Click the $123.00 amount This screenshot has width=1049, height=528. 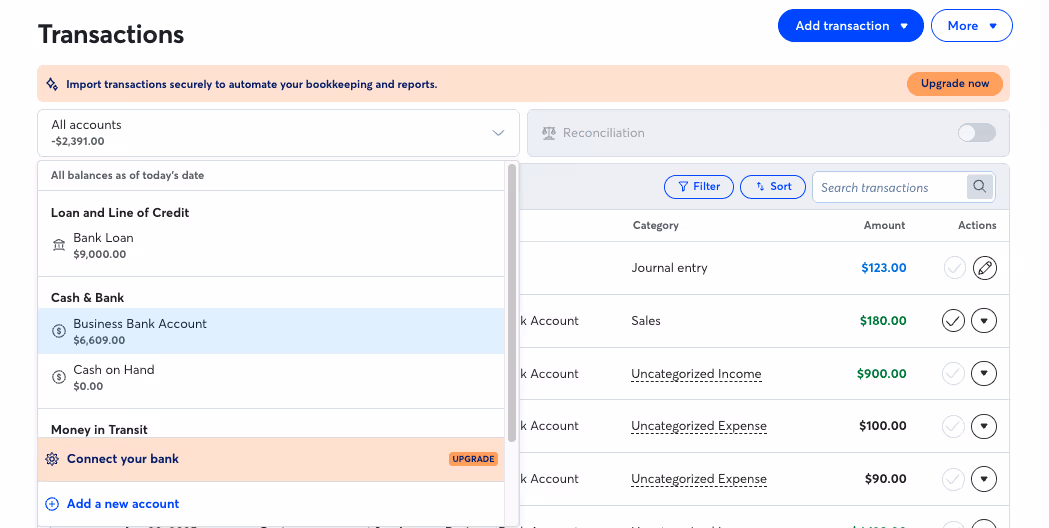pyautogui.click(x=884, y=268)
